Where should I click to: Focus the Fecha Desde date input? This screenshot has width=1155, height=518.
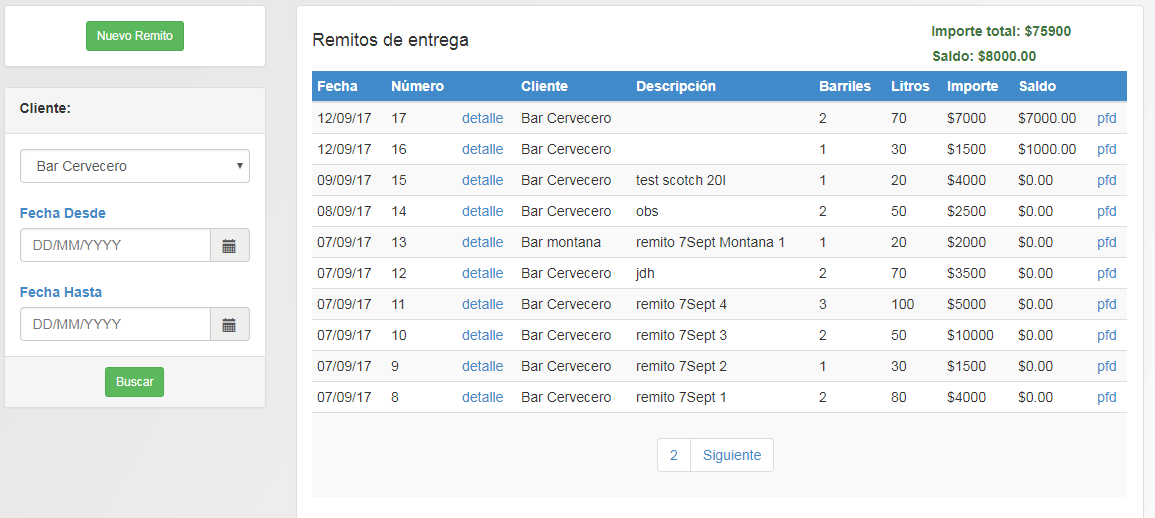(115, 245)
